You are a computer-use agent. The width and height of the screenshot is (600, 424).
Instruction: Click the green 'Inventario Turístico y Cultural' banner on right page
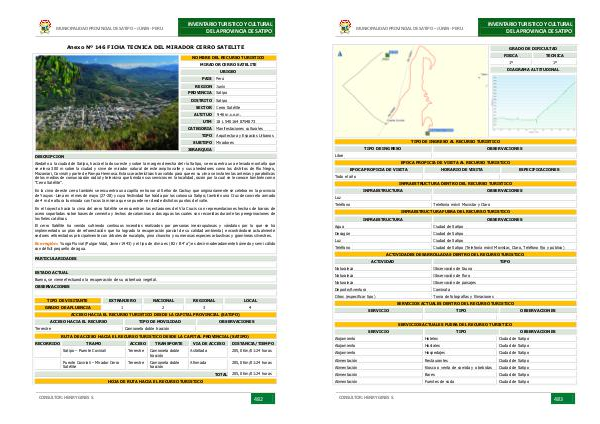(x=527, y=27)
